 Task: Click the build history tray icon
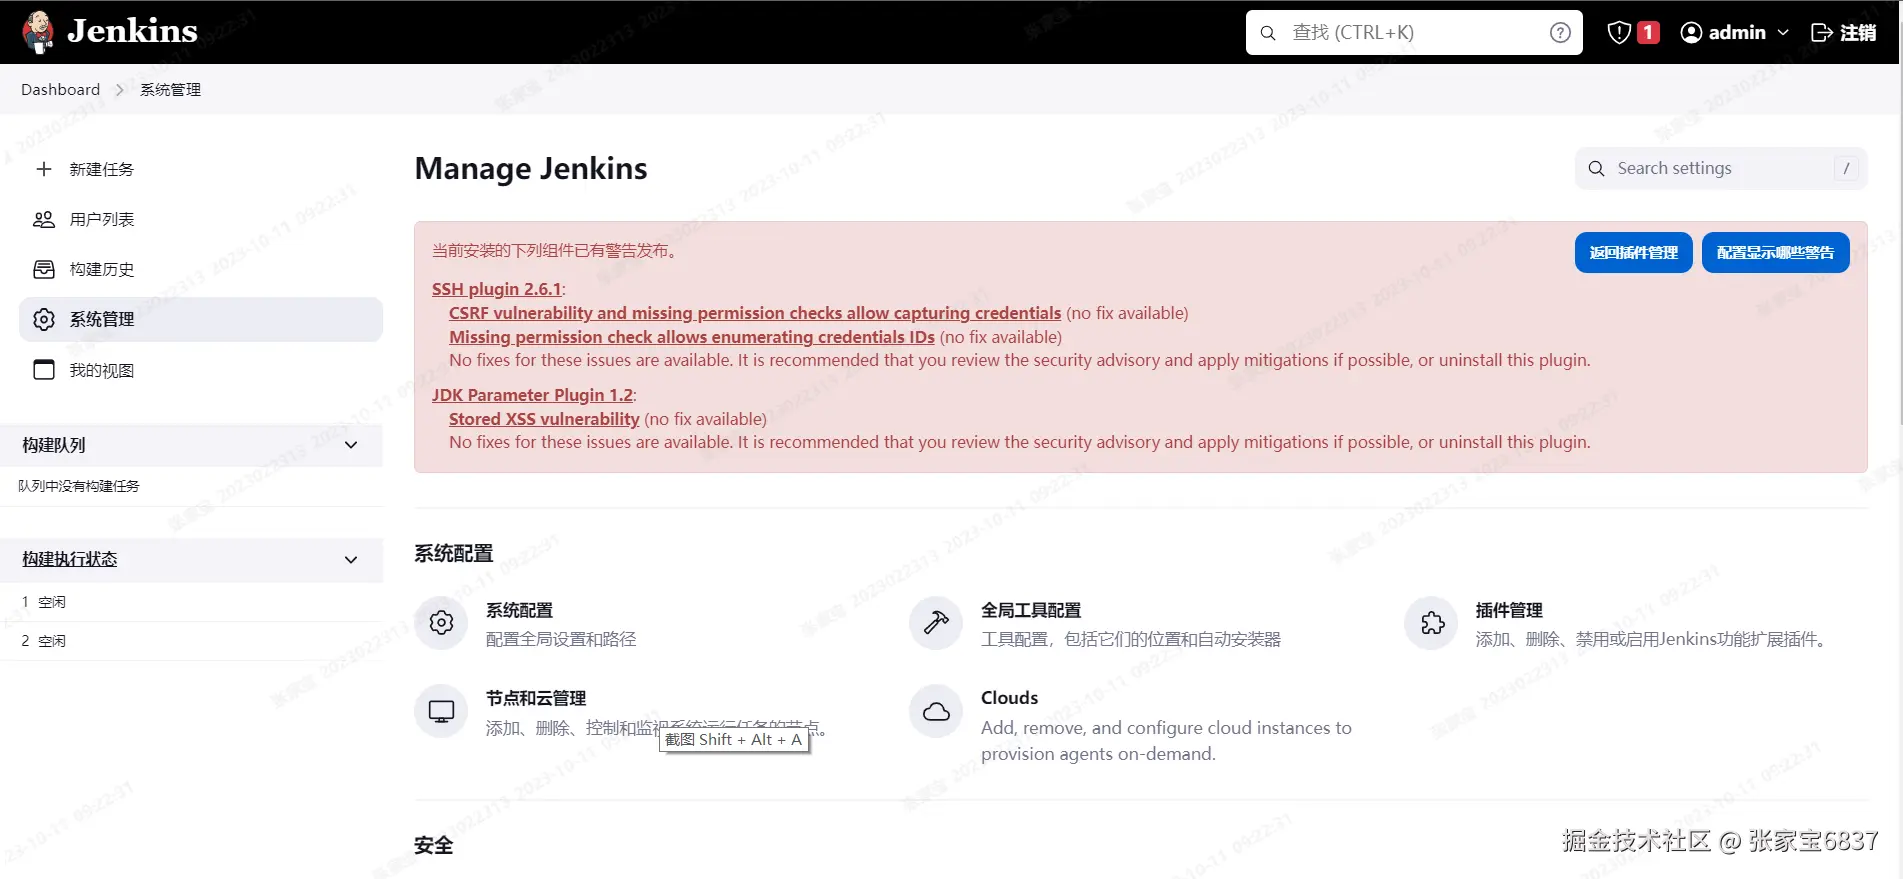click(44, 269)
